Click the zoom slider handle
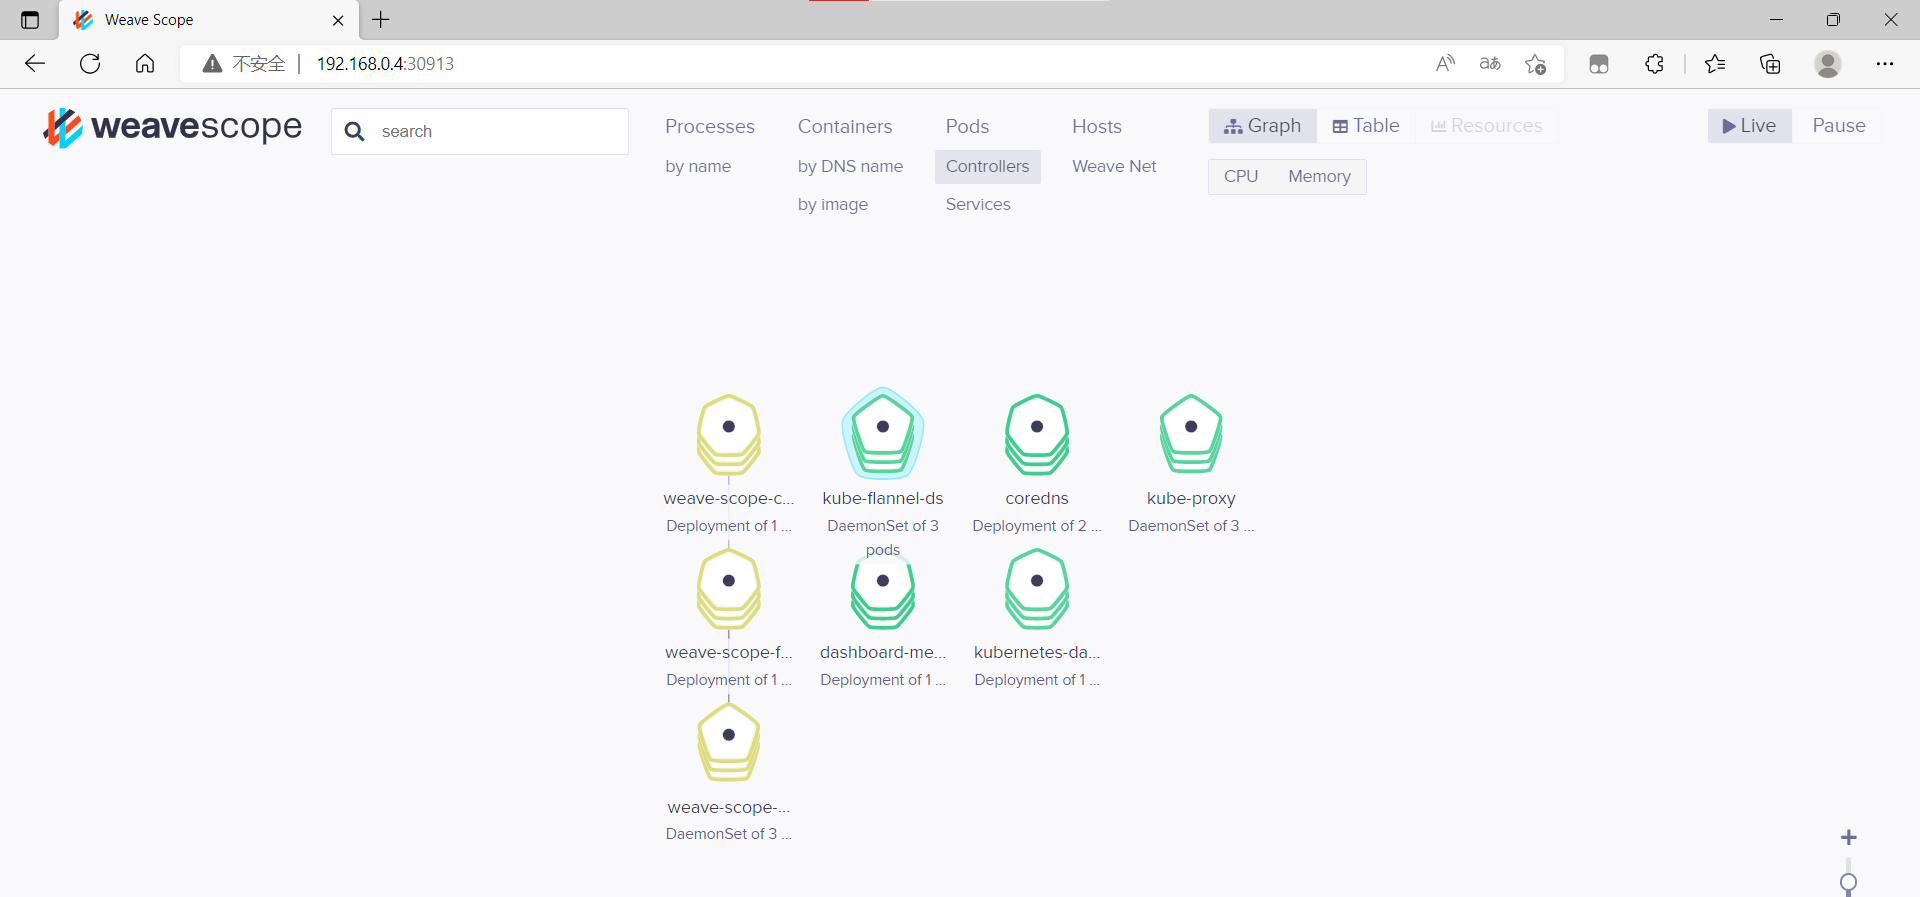Viewport: 1920px width, 897px height. tap(1849, 882)
